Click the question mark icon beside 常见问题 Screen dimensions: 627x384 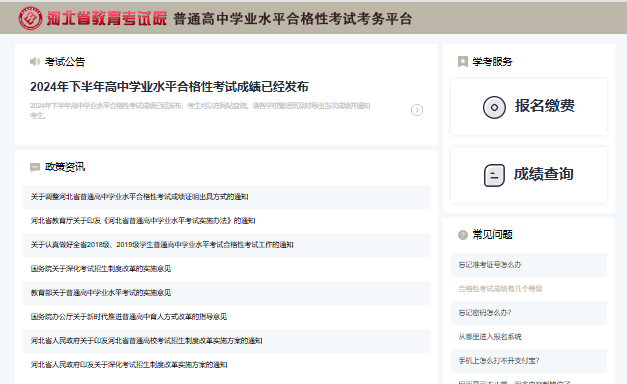click(x=463, y=235)
